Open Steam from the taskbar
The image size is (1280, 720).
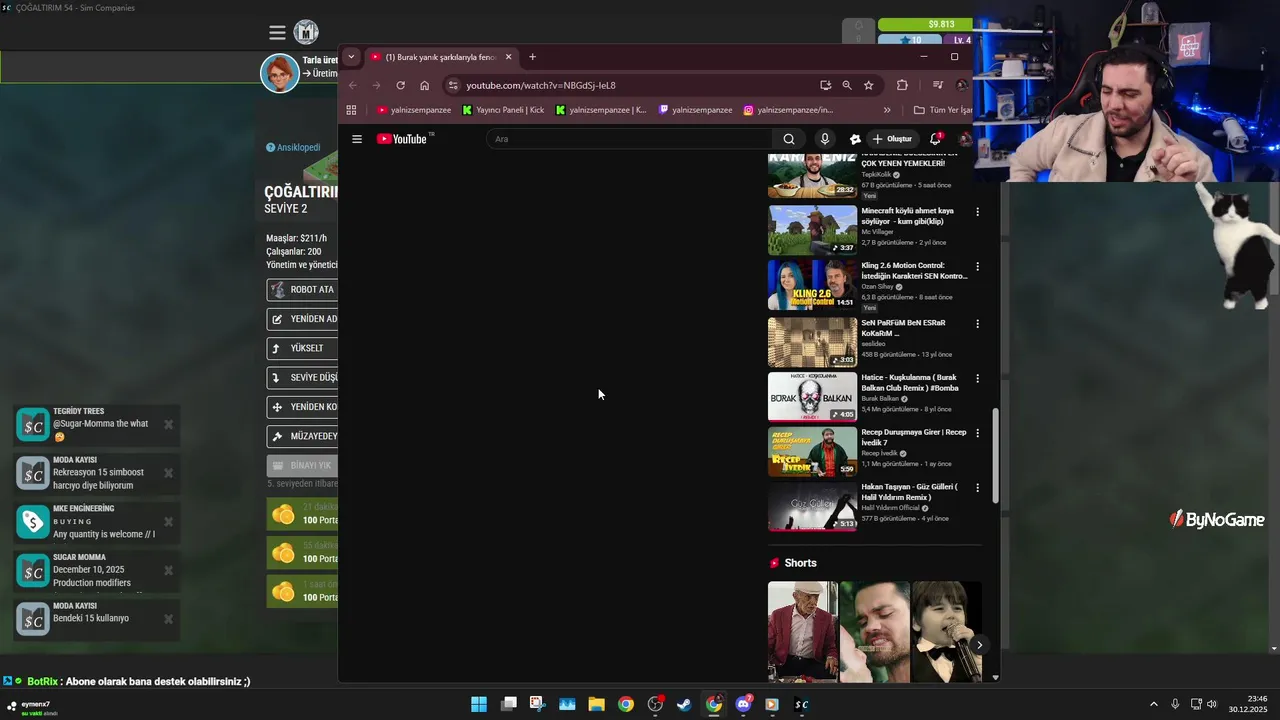pyautogui.click(x=684, y=704)
